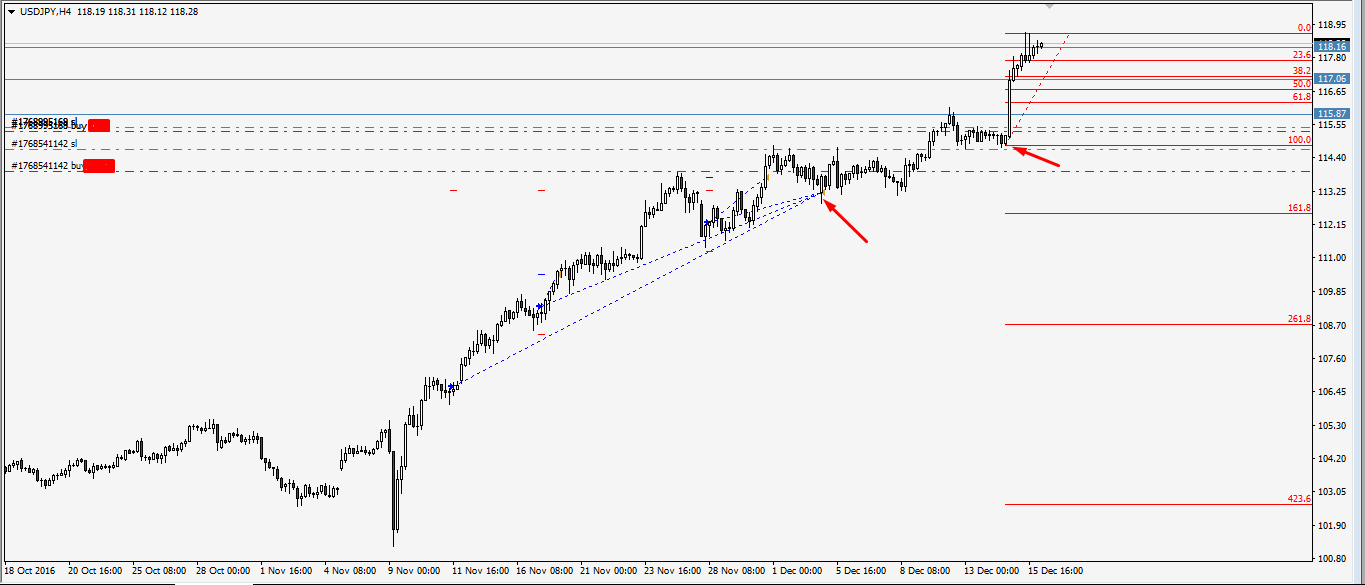The image size is (1365, 585).
Task: Click the 113.25 price scale value
Action: 1333,191
